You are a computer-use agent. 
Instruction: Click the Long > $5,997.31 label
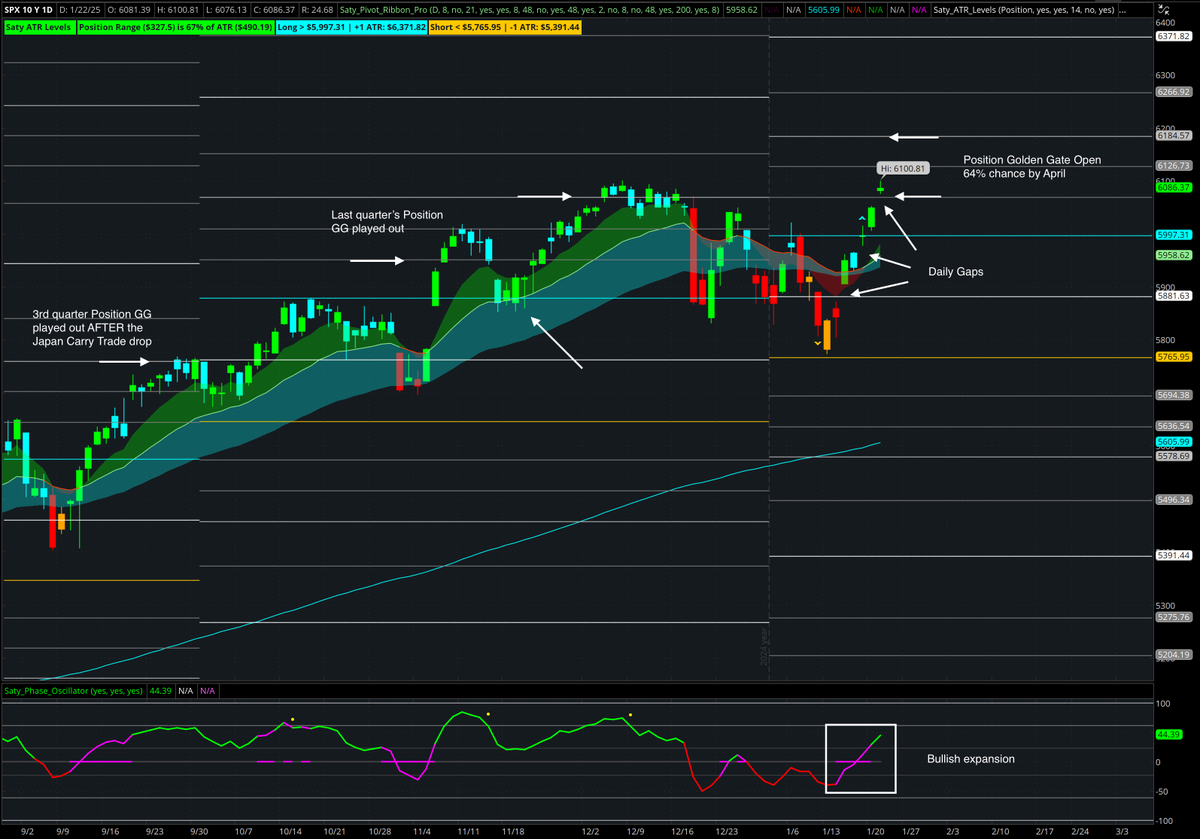[354, 26]
